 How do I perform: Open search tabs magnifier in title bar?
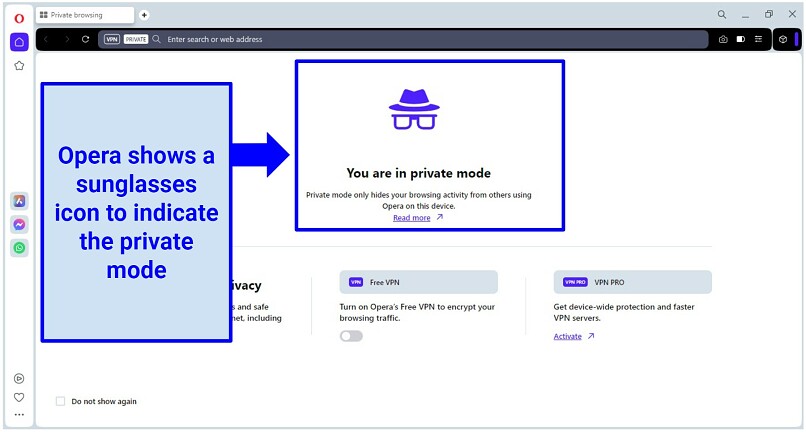coord(722,14)
